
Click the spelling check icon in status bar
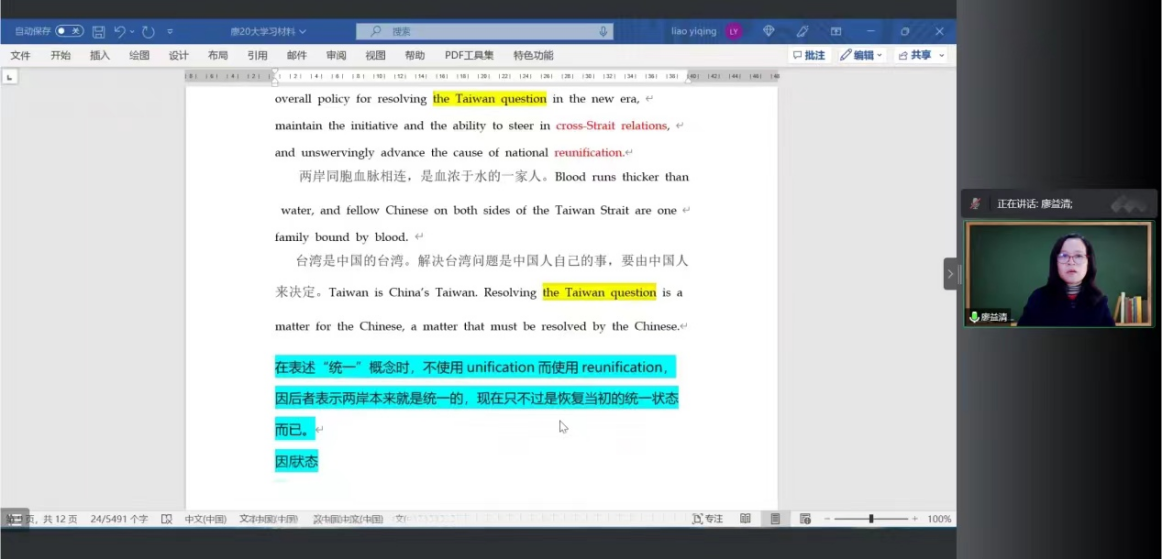tap(166, 519)
